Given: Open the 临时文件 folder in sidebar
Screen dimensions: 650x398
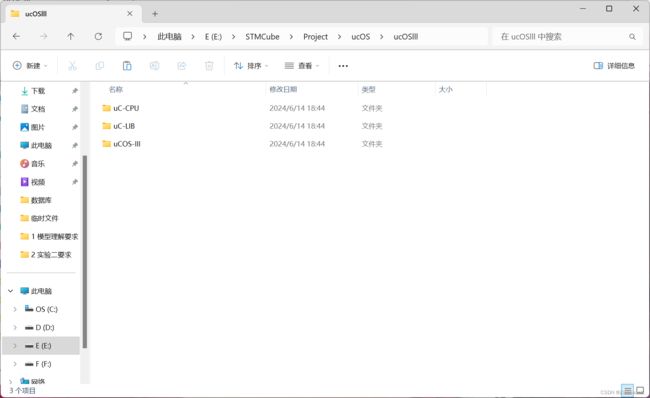Looking at the screenshot, I should 44,218.
